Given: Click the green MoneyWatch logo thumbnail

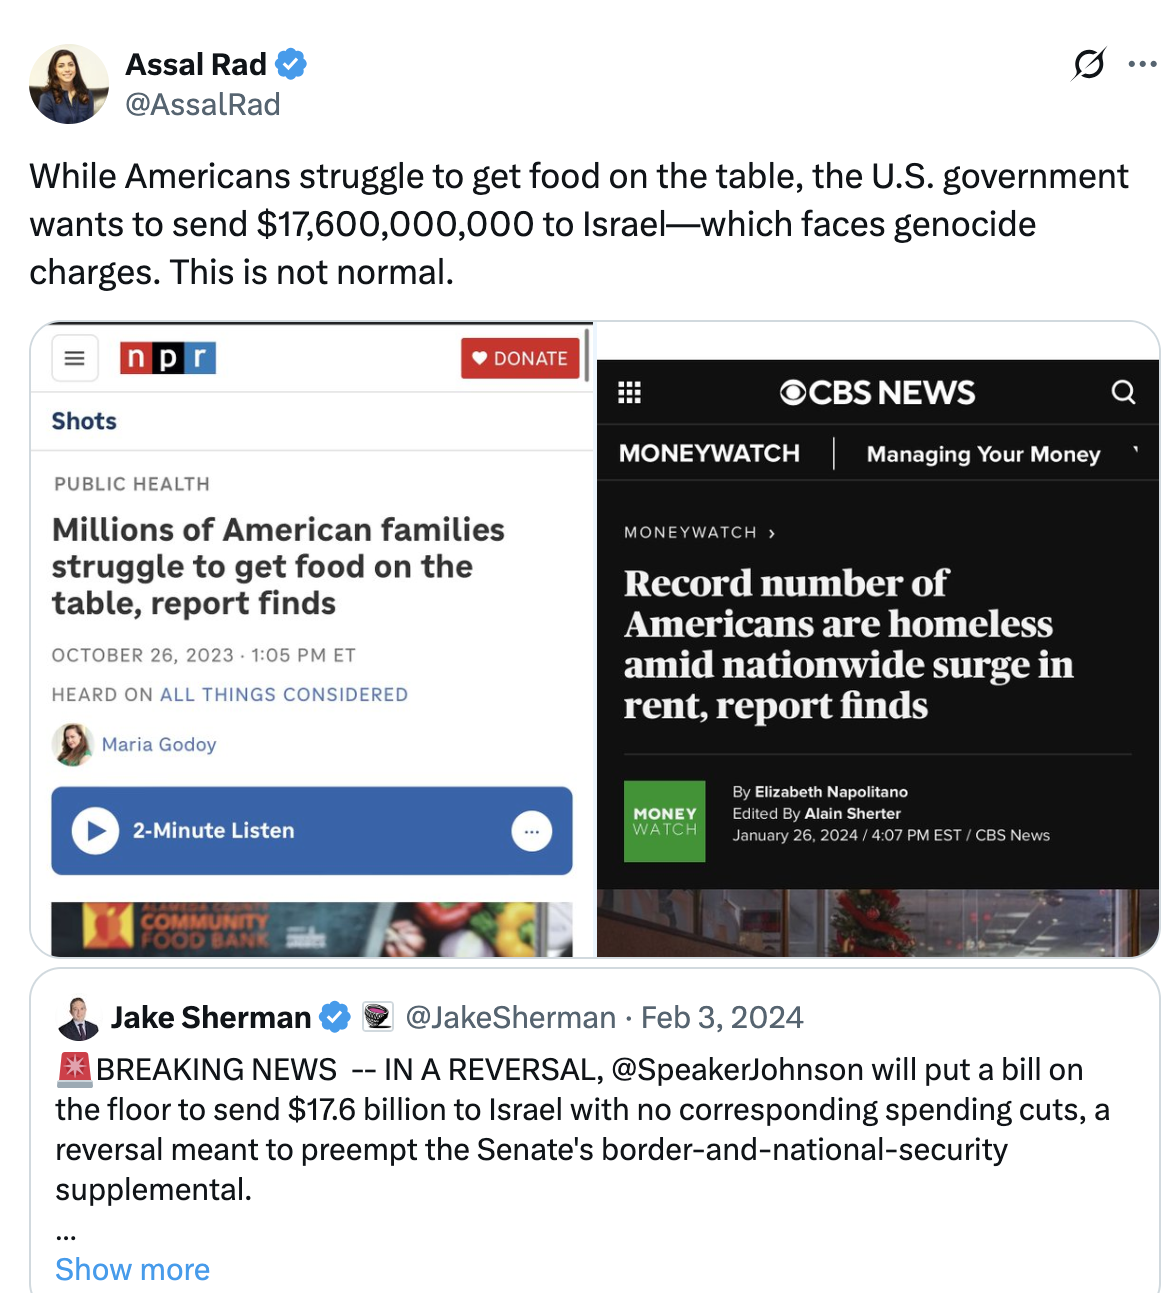Looking at the screenshot, I should [664, 821].
